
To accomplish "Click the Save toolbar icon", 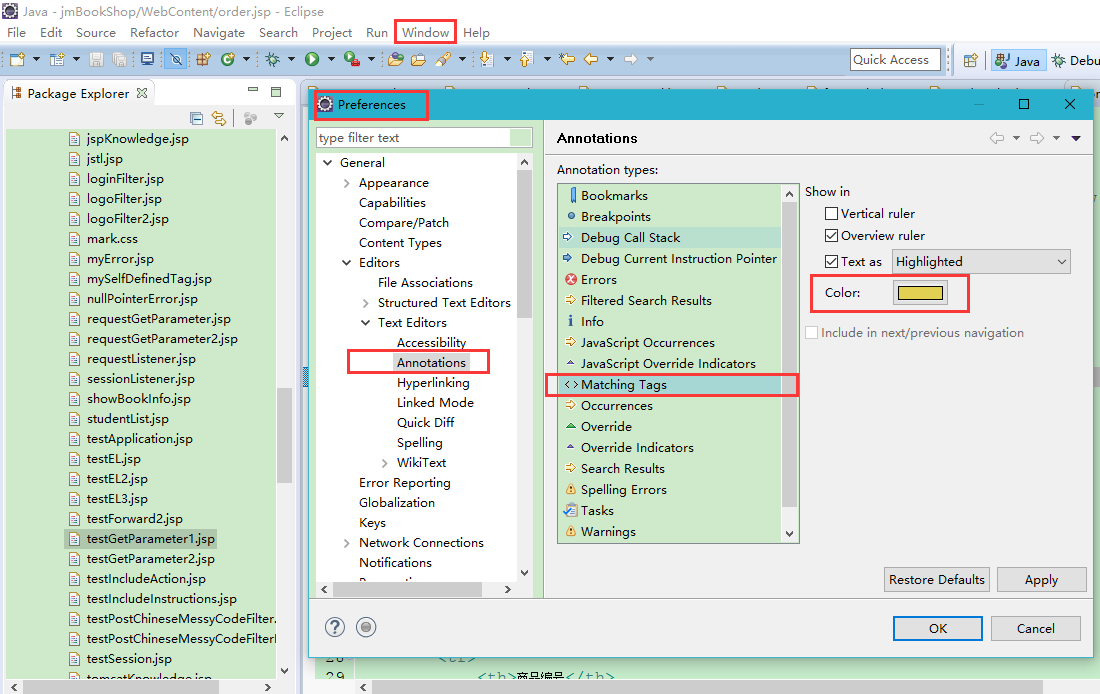I will click(x=97, y=60).
